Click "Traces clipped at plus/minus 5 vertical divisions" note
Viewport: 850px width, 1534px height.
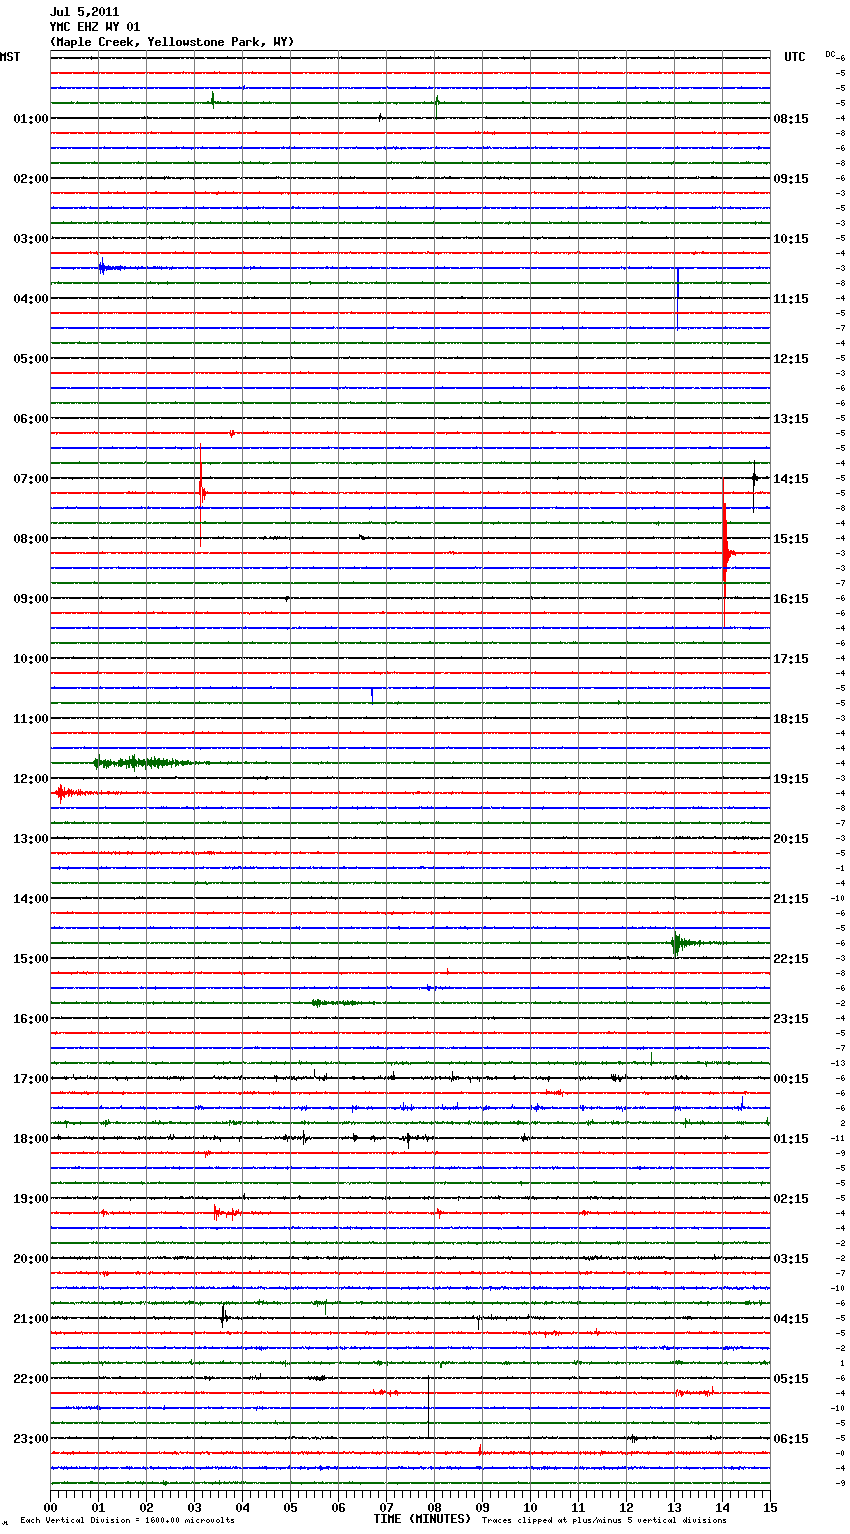pyautogui.click(x=604, y=1521)
